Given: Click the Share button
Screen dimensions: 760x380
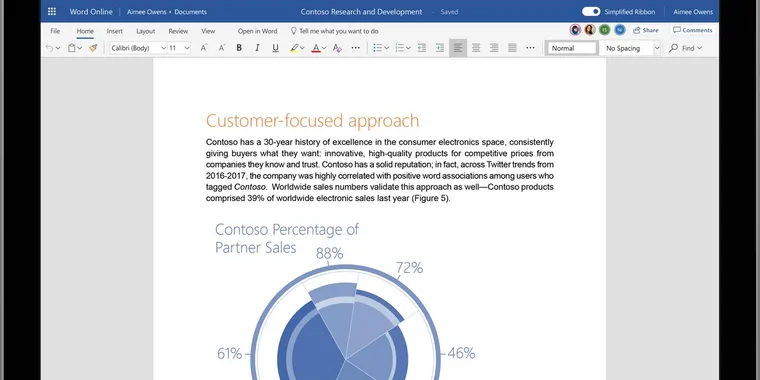Looking at the screenshot, I should coord(646,30).
